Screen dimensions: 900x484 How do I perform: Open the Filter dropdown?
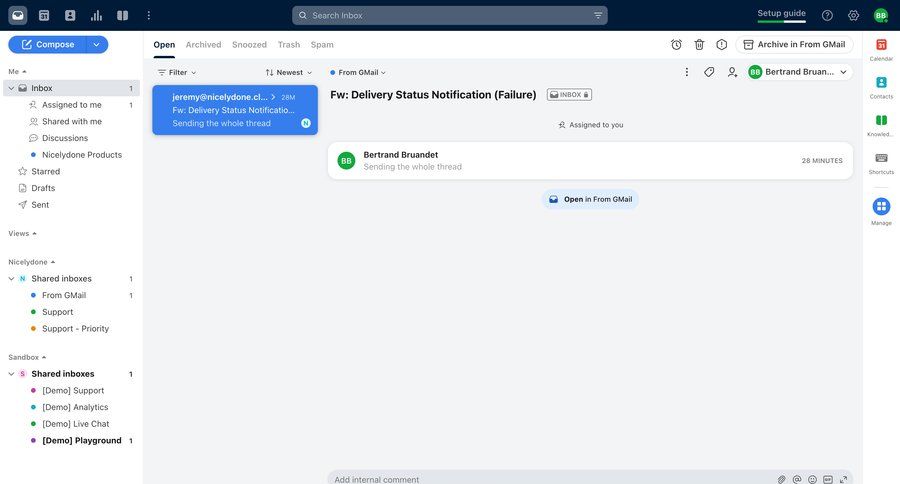click(x=177, y=72)
